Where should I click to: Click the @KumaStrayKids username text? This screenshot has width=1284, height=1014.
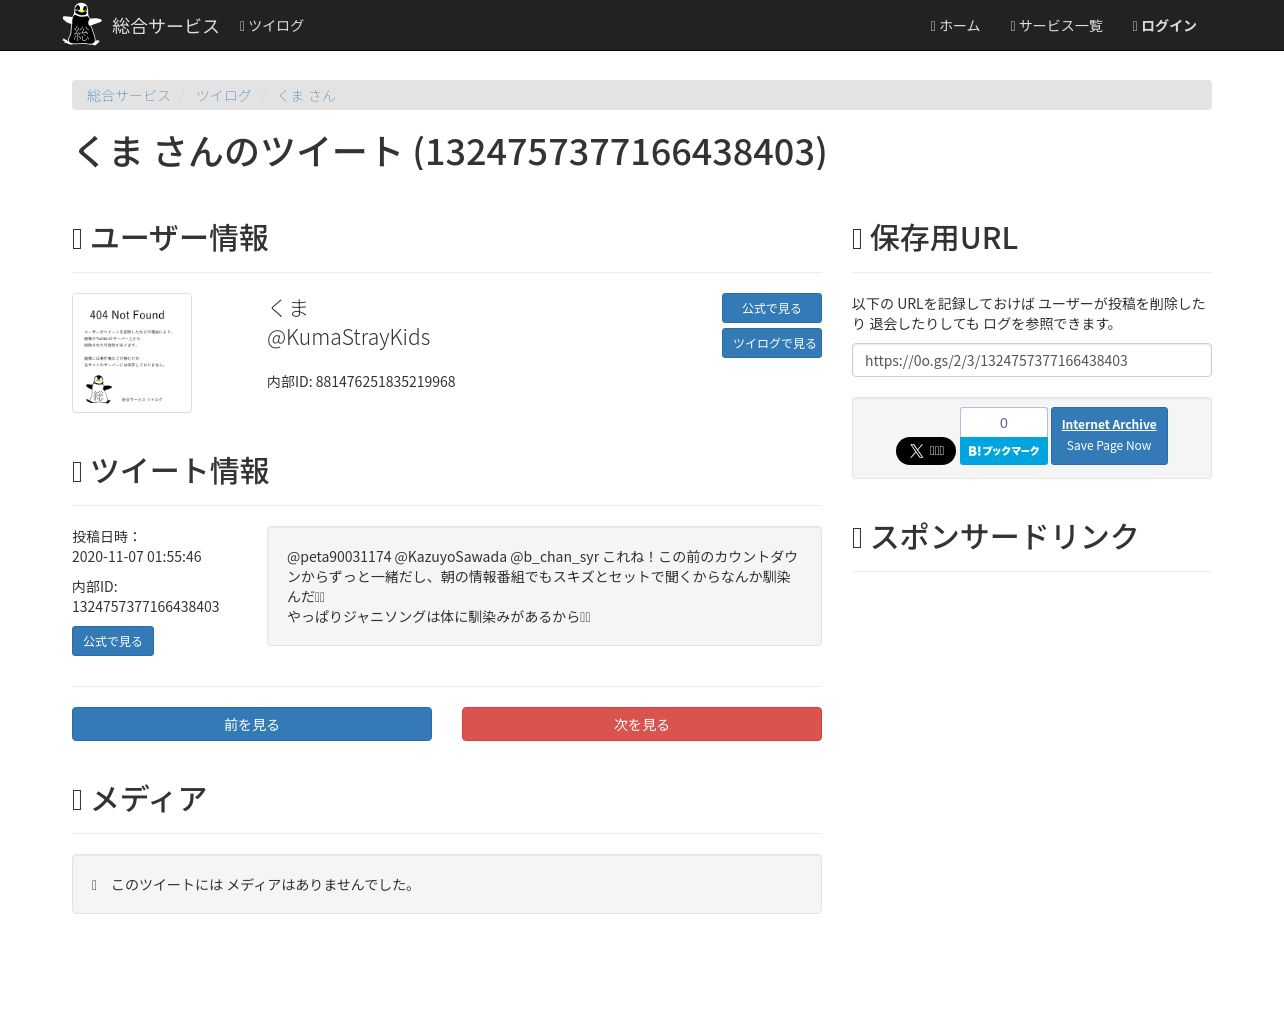coord(348,337)
